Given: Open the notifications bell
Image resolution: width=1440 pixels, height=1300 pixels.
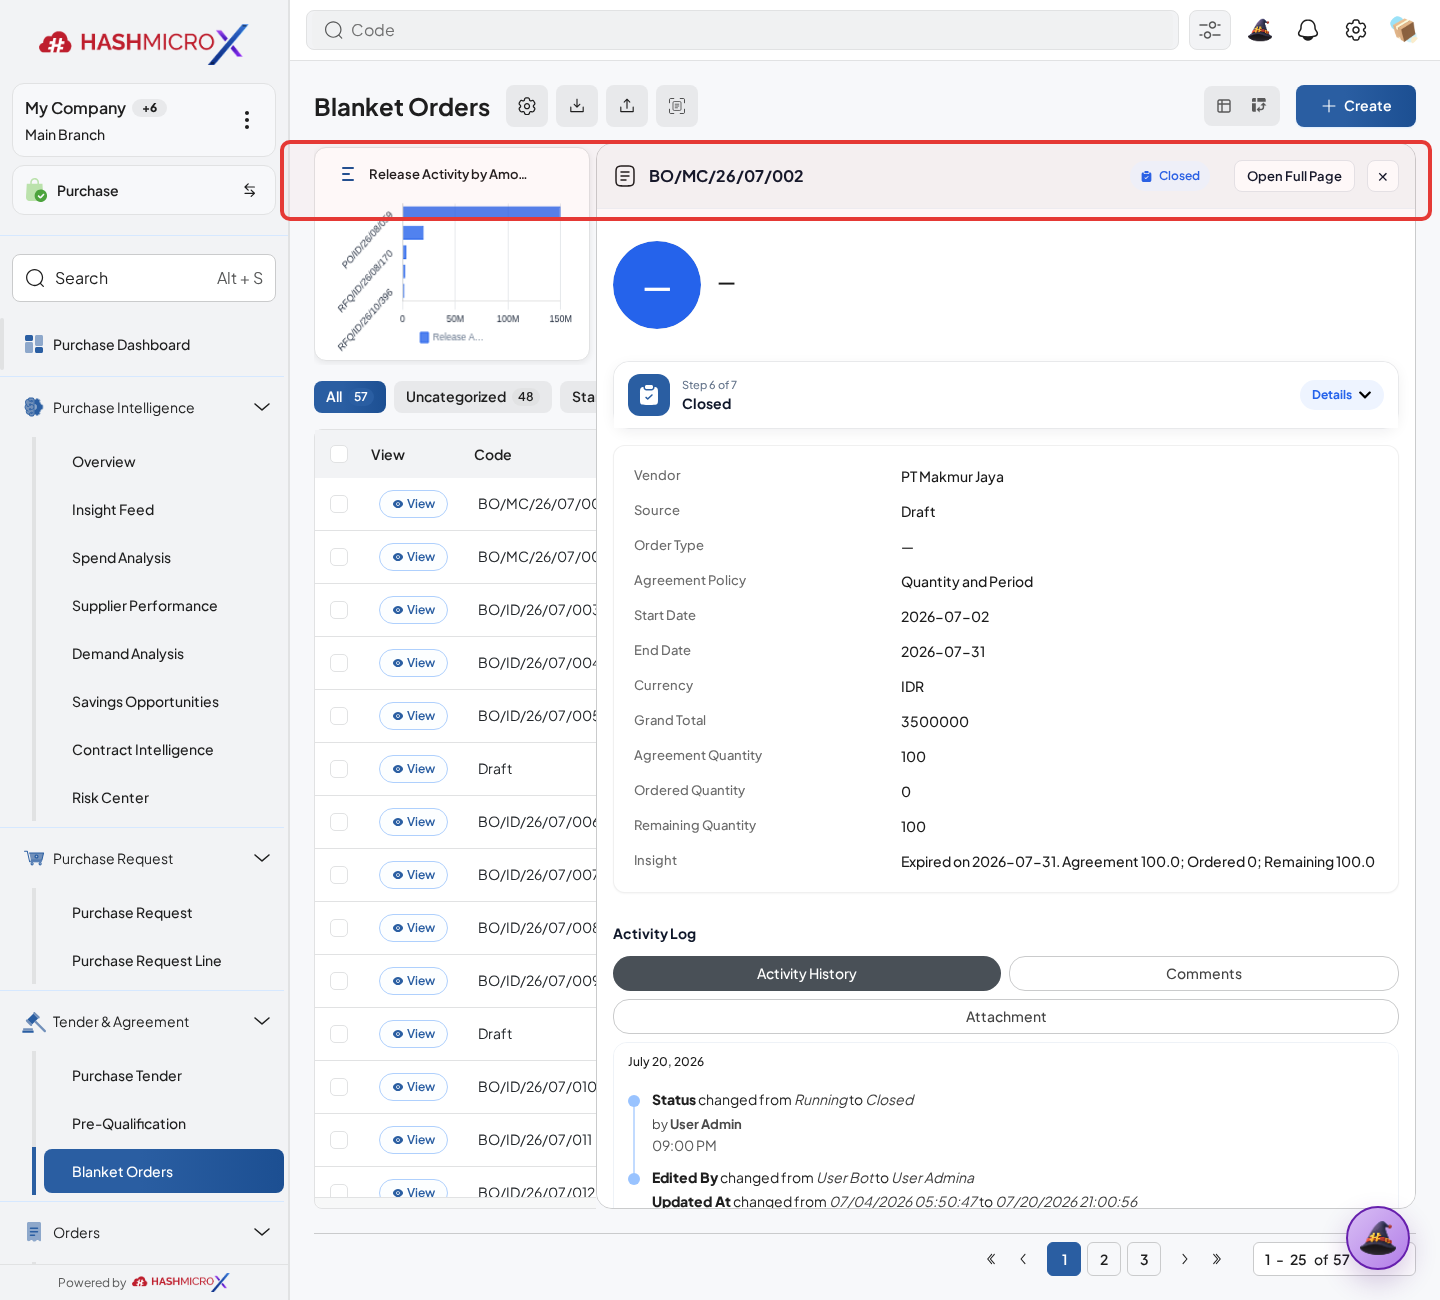Looking at the screenshot, I should pyautogui.click(x=1308, y=30).
